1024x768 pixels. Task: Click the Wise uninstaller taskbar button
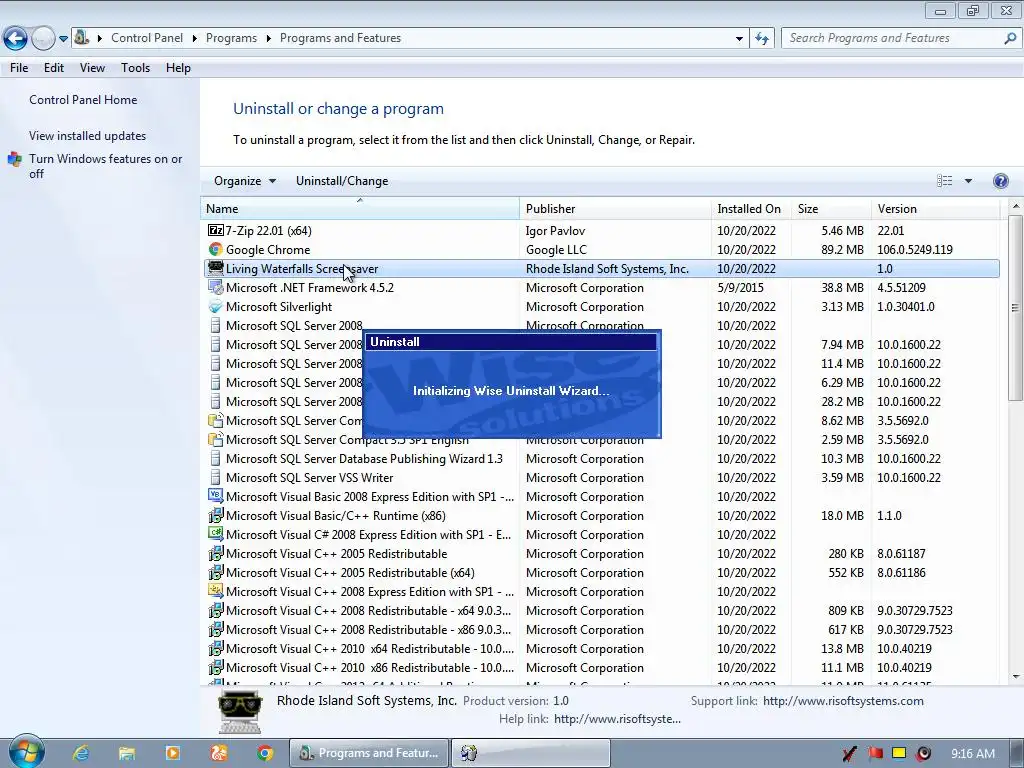click(531, 753)
